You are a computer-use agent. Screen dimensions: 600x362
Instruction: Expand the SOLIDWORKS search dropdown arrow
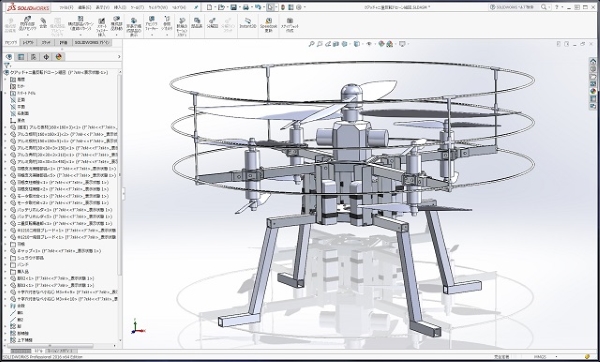pos(549,7)
